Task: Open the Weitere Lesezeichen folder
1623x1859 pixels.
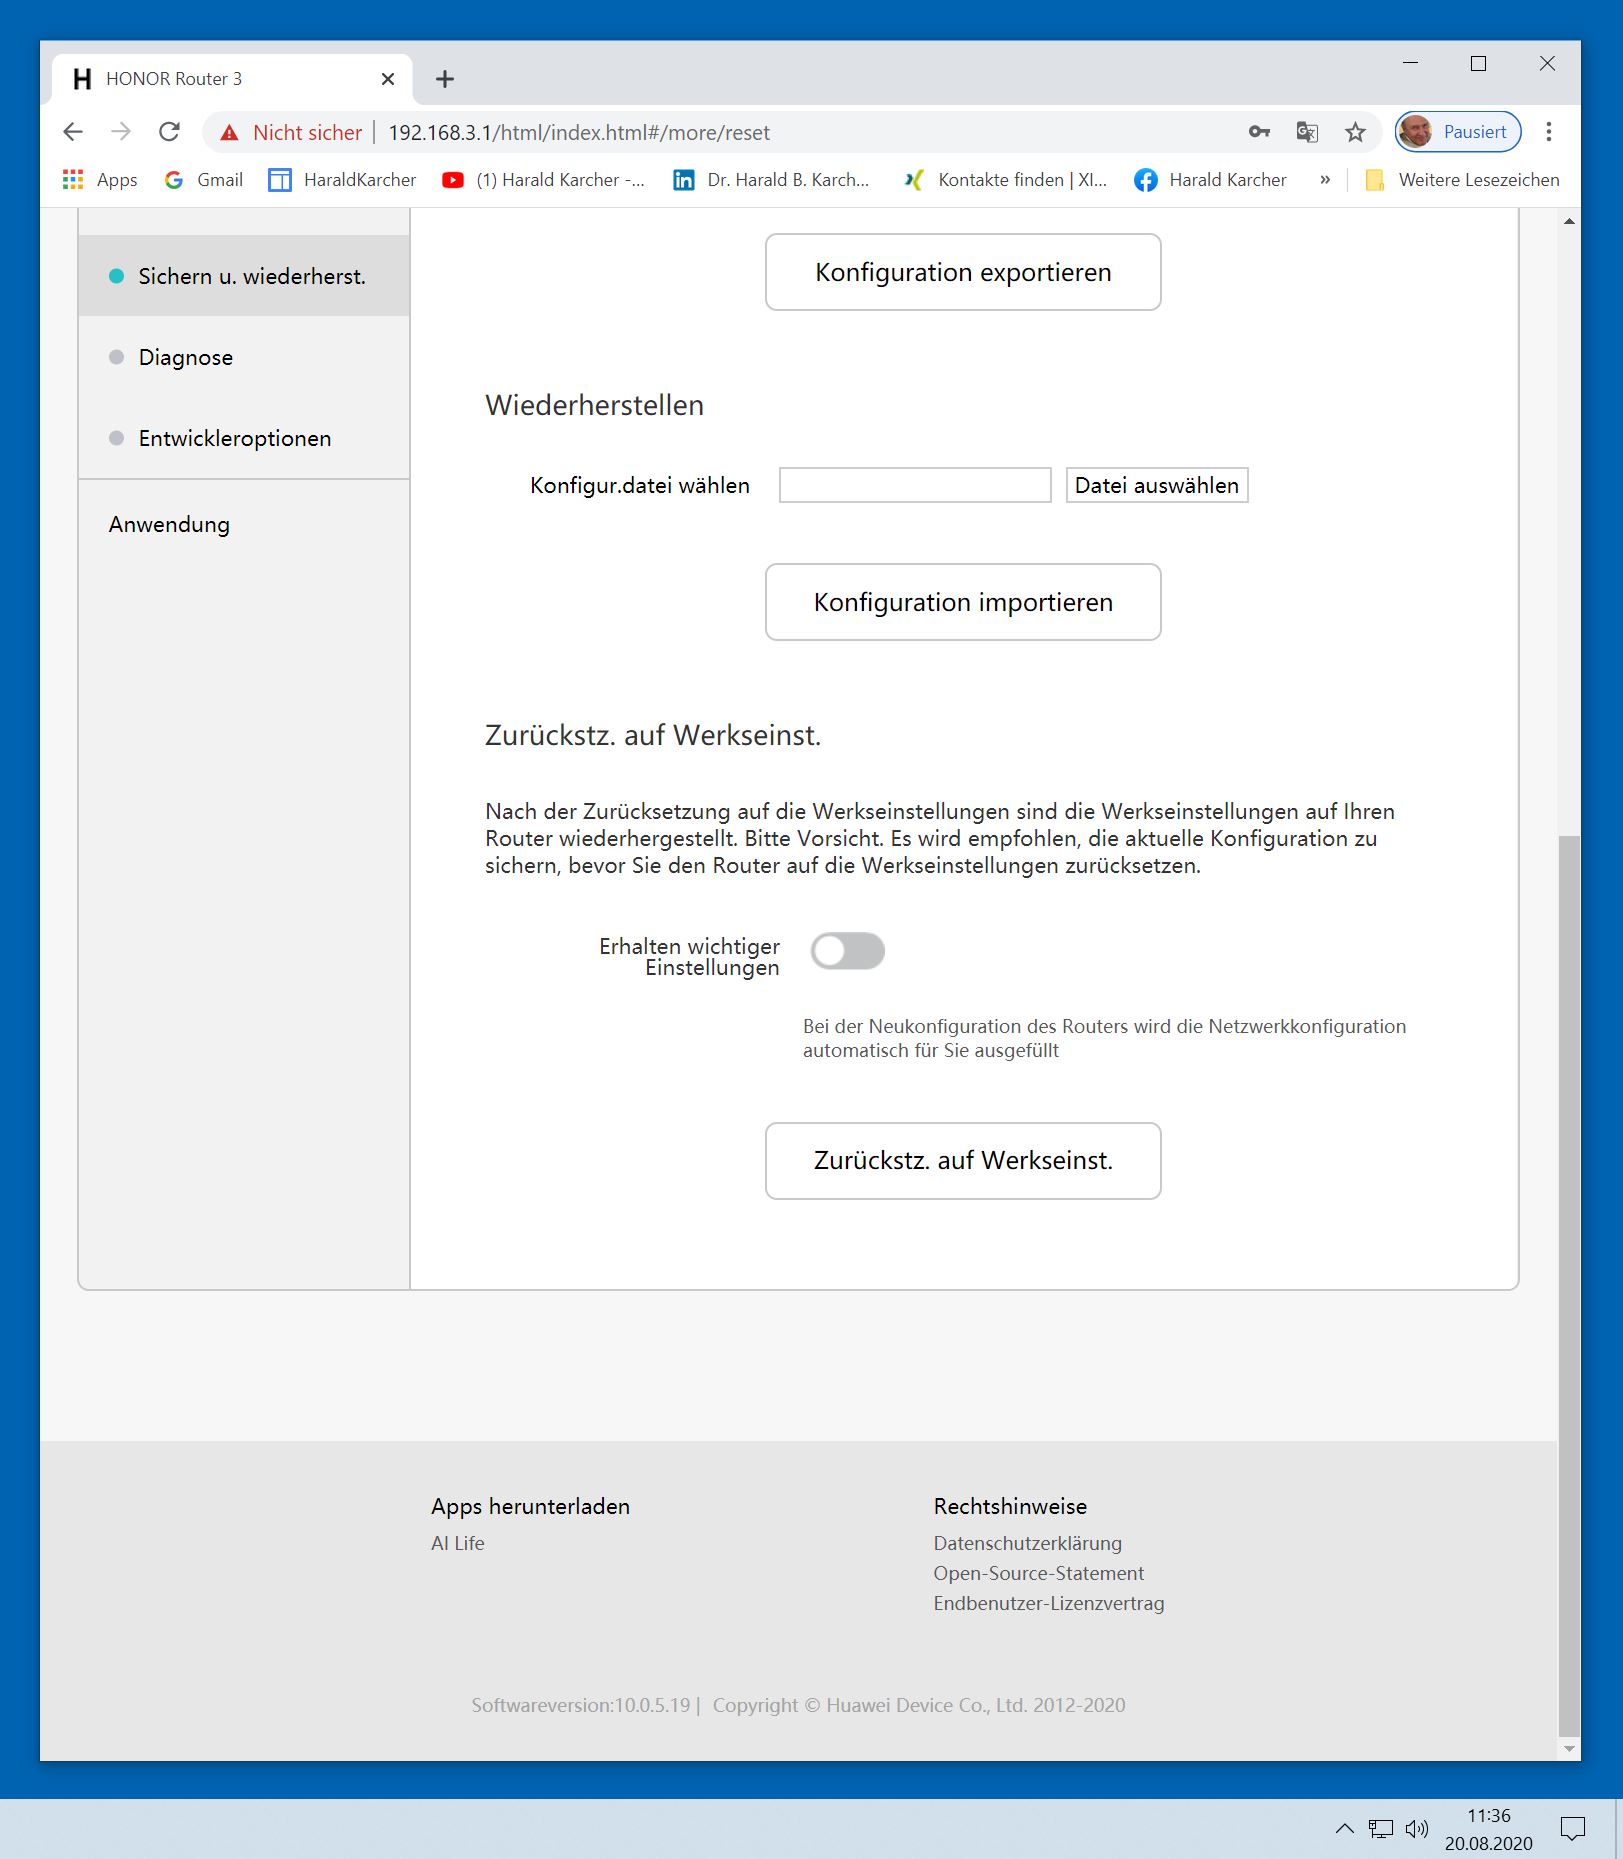Action: [1462, 180]
